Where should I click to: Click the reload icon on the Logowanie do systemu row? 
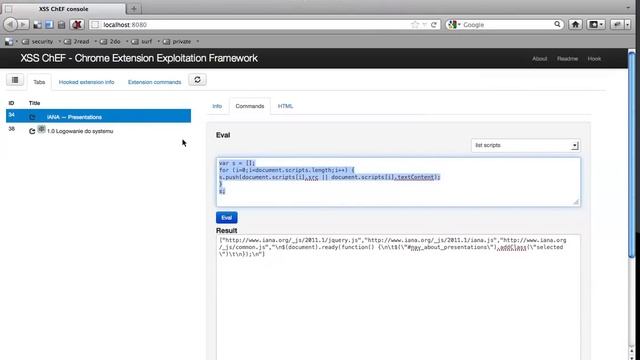[32, 131]
